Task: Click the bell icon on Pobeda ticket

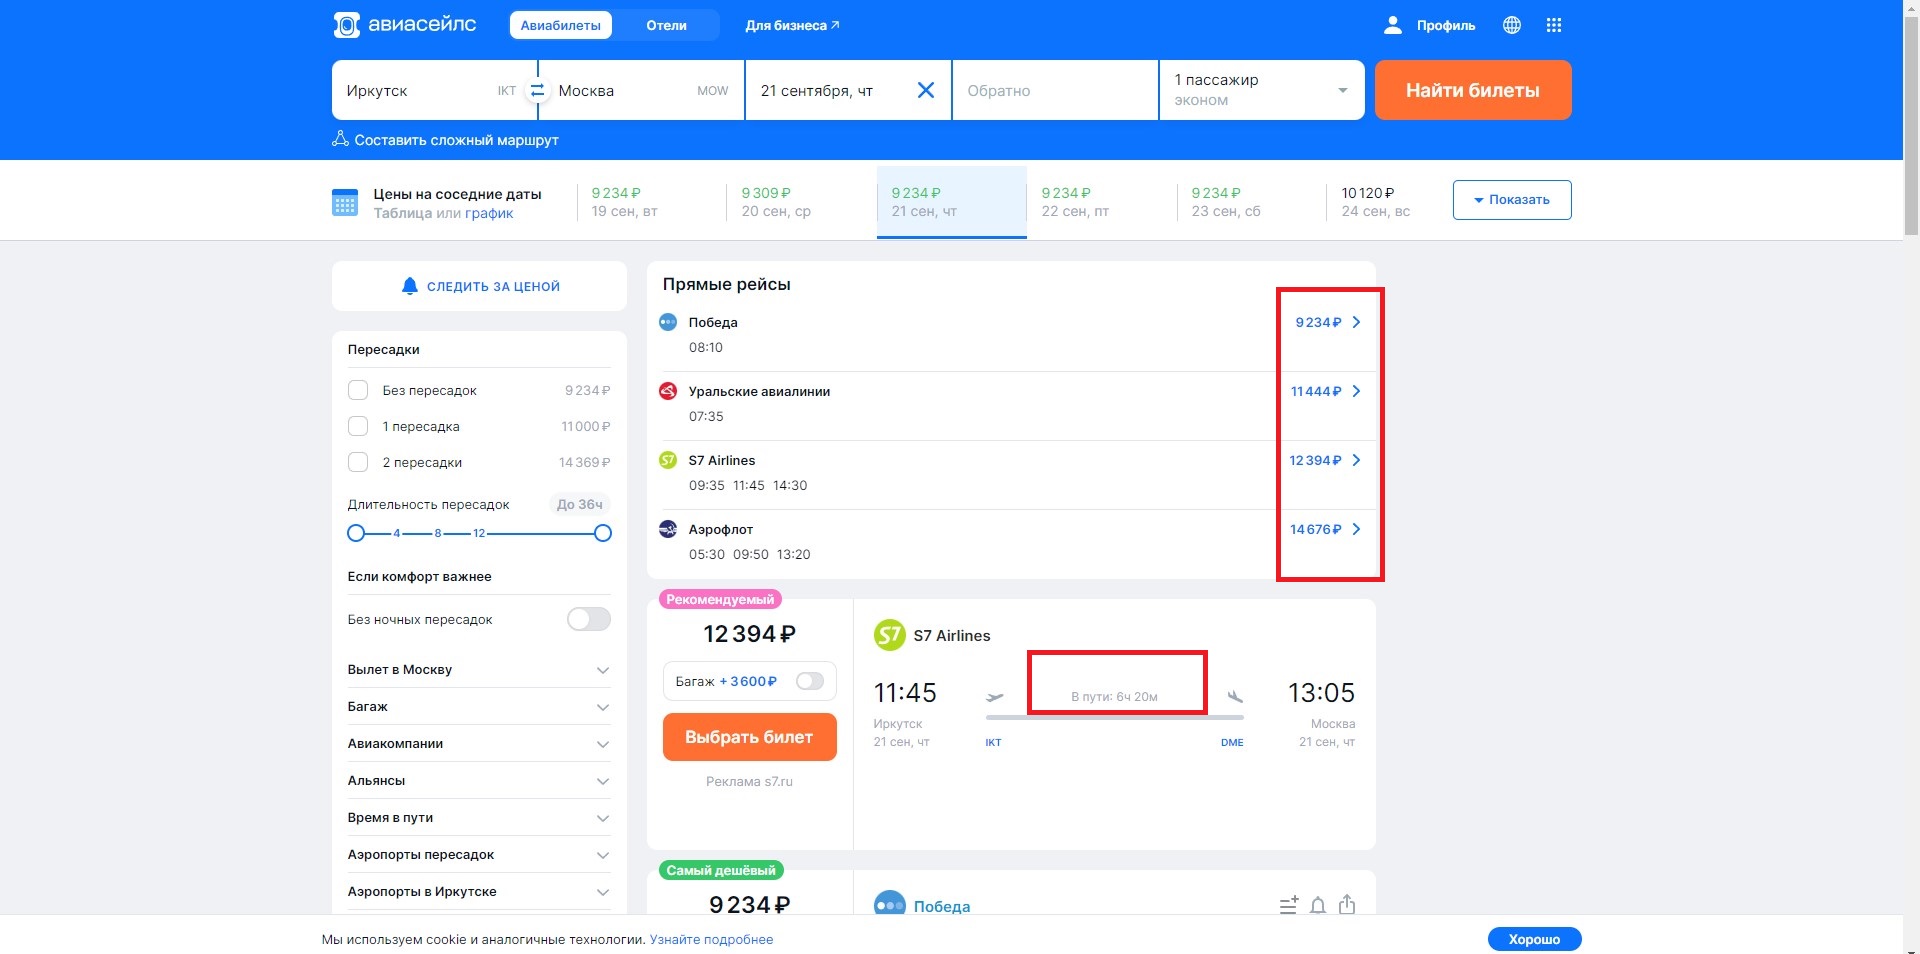Action: [x=1318, y=905]
